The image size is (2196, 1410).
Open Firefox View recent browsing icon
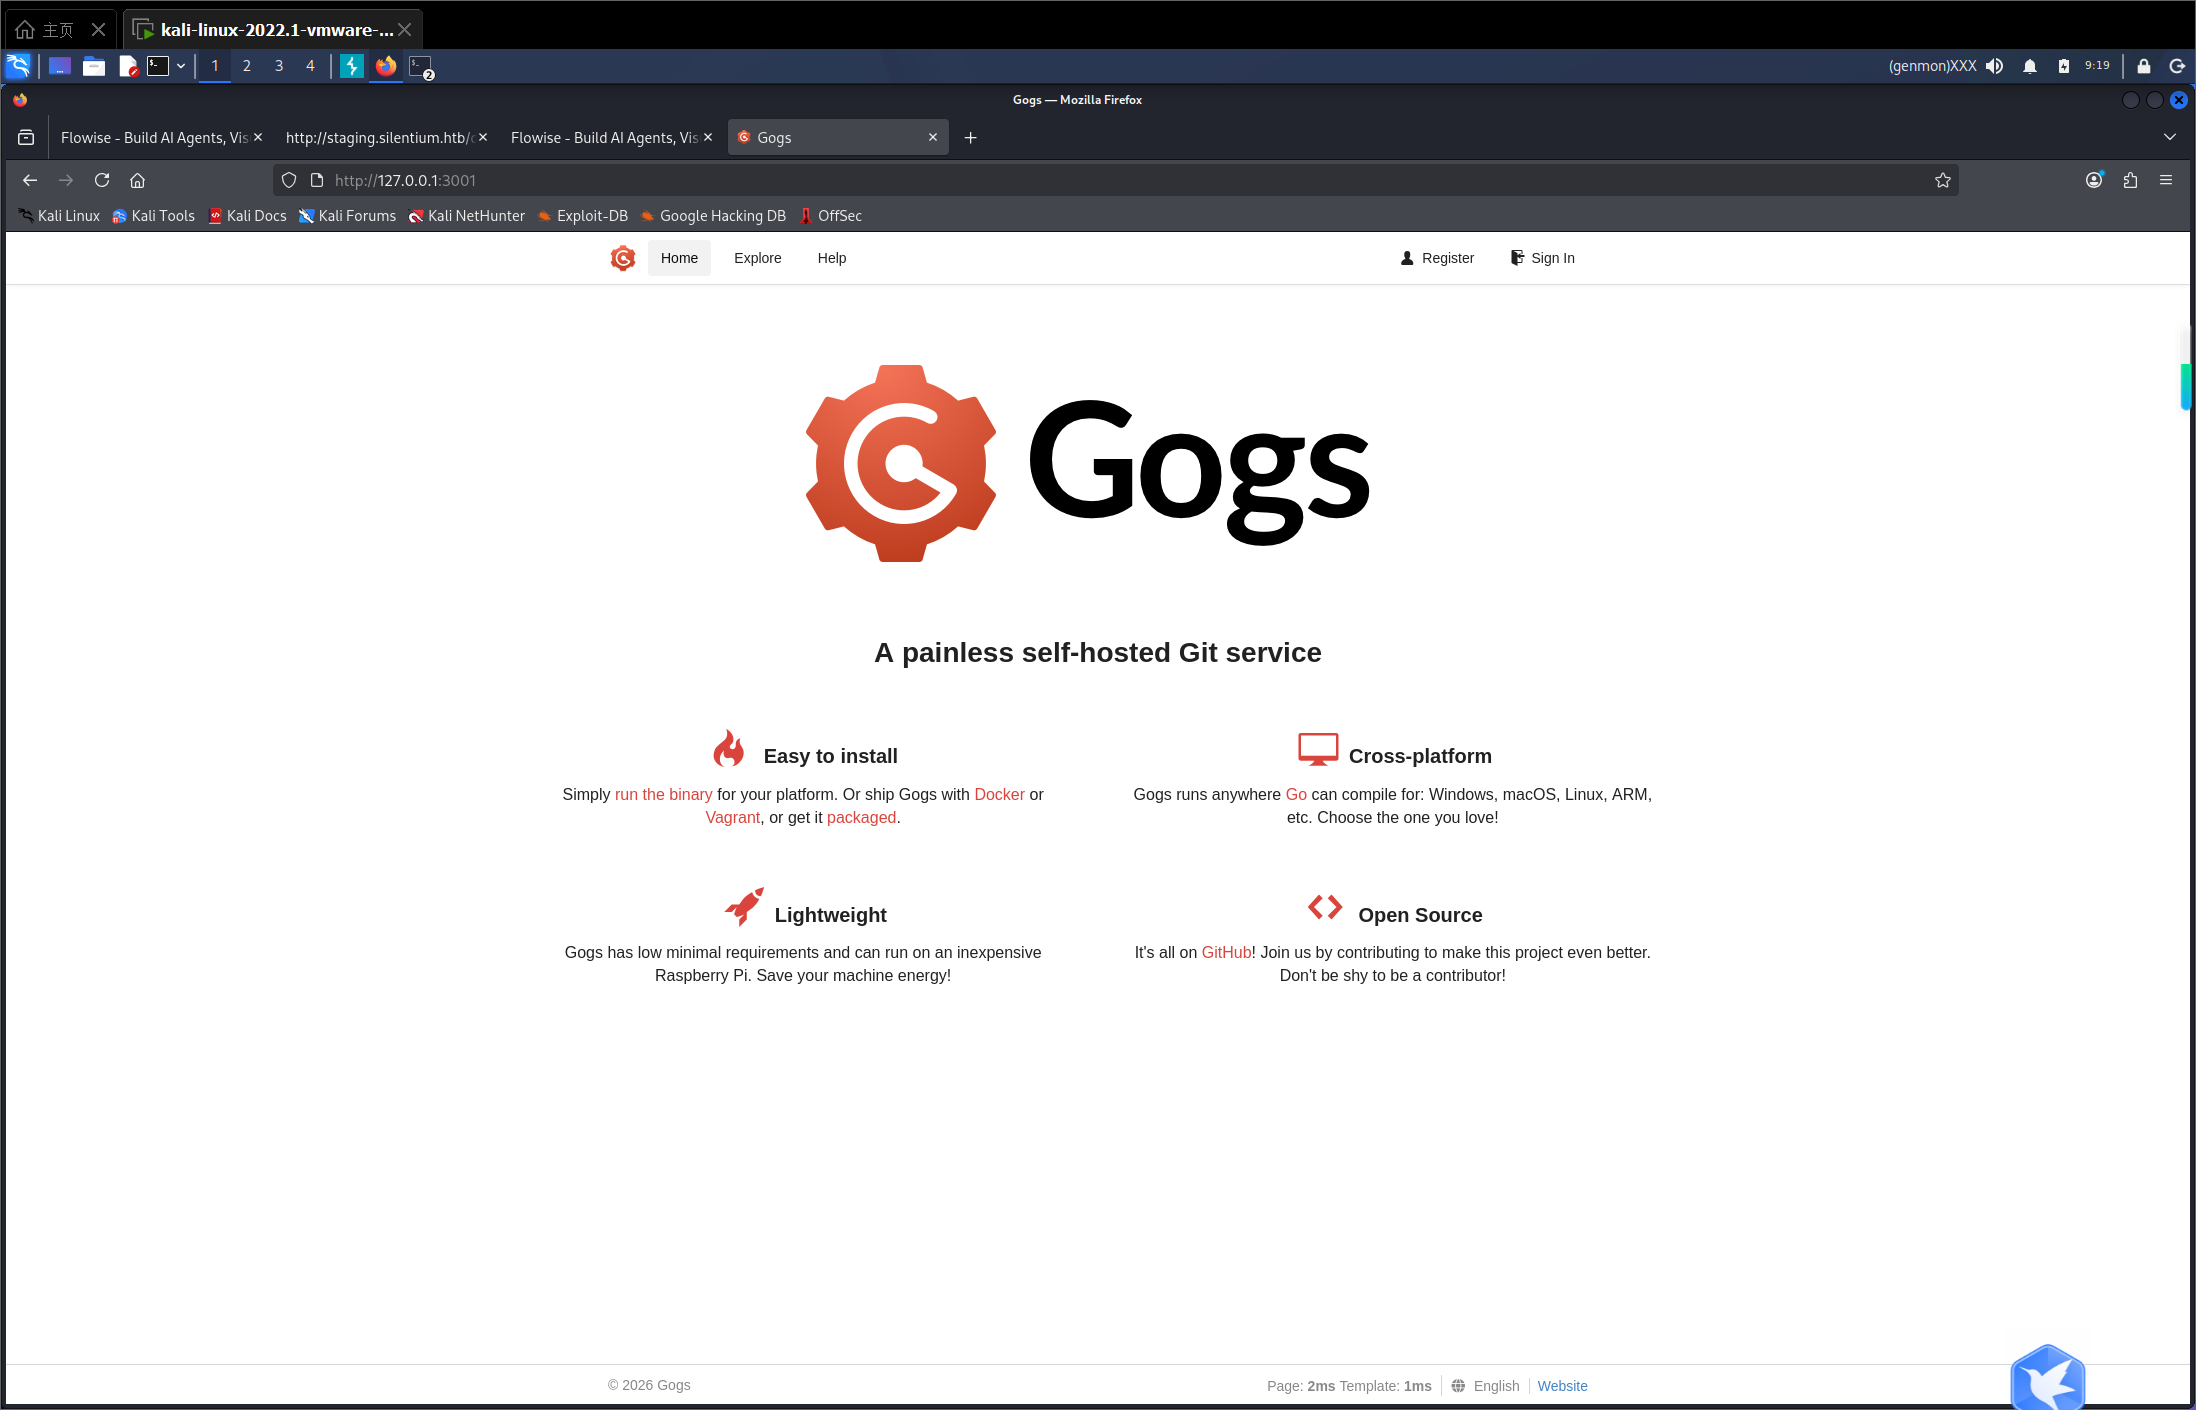(x=26, y=138)
